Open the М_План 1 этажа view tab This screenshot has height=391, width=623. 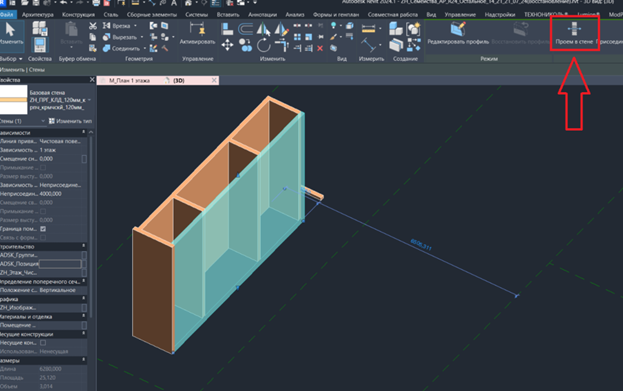tap(130, 80)
